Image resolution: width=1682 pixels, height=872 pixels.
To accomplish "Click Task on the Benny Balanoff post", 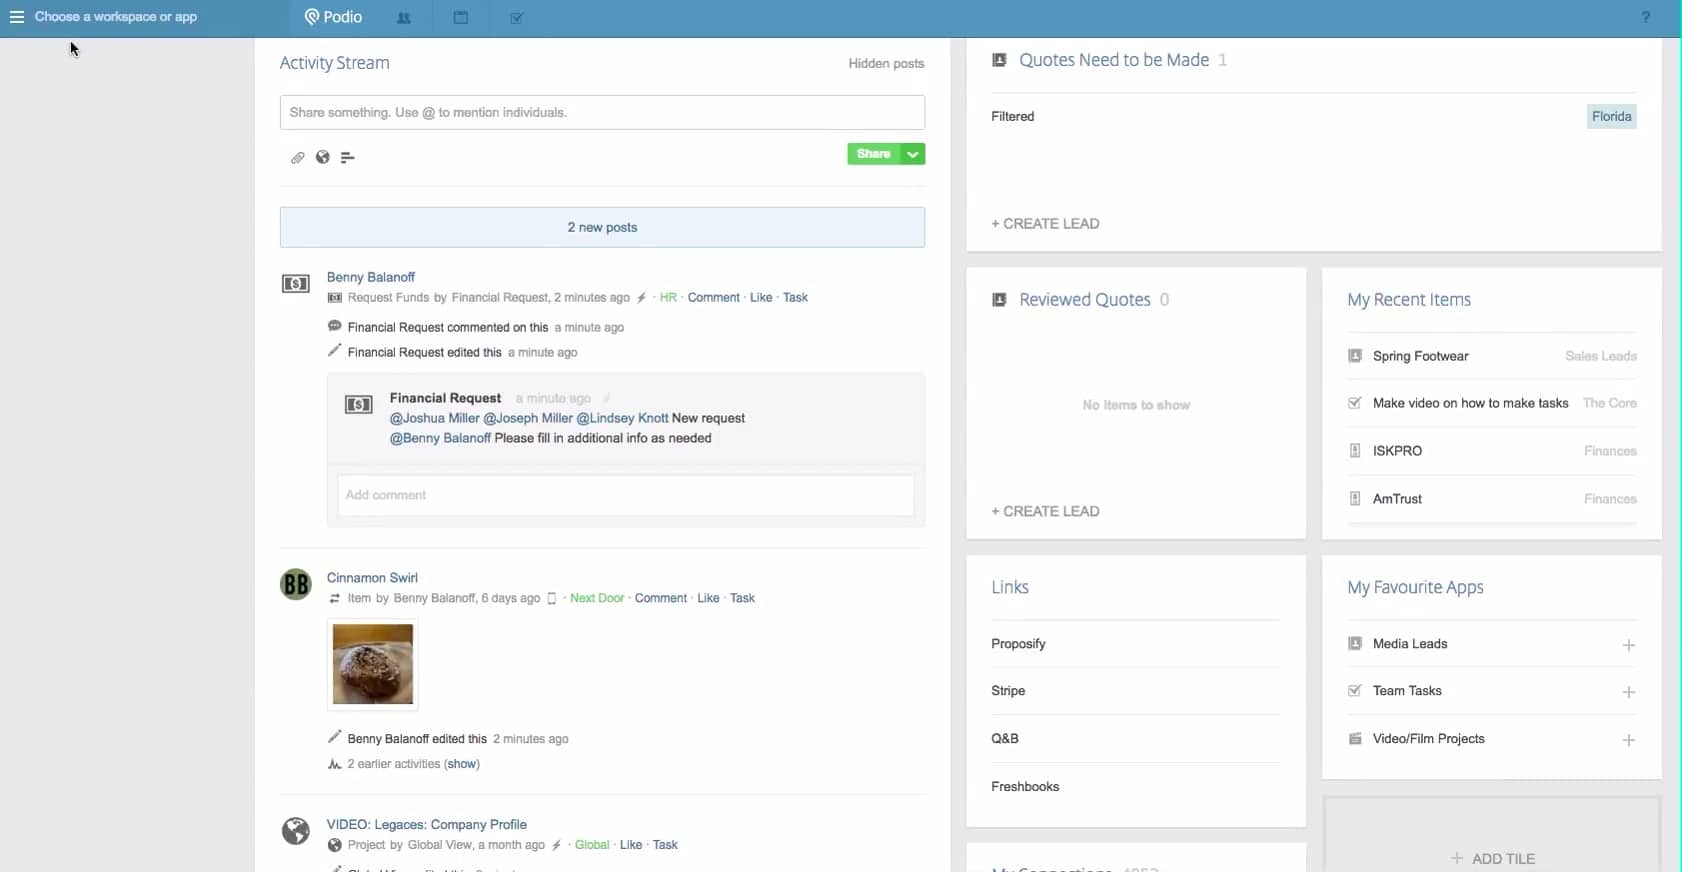I will pyautogui.click(x=795, y=298).
